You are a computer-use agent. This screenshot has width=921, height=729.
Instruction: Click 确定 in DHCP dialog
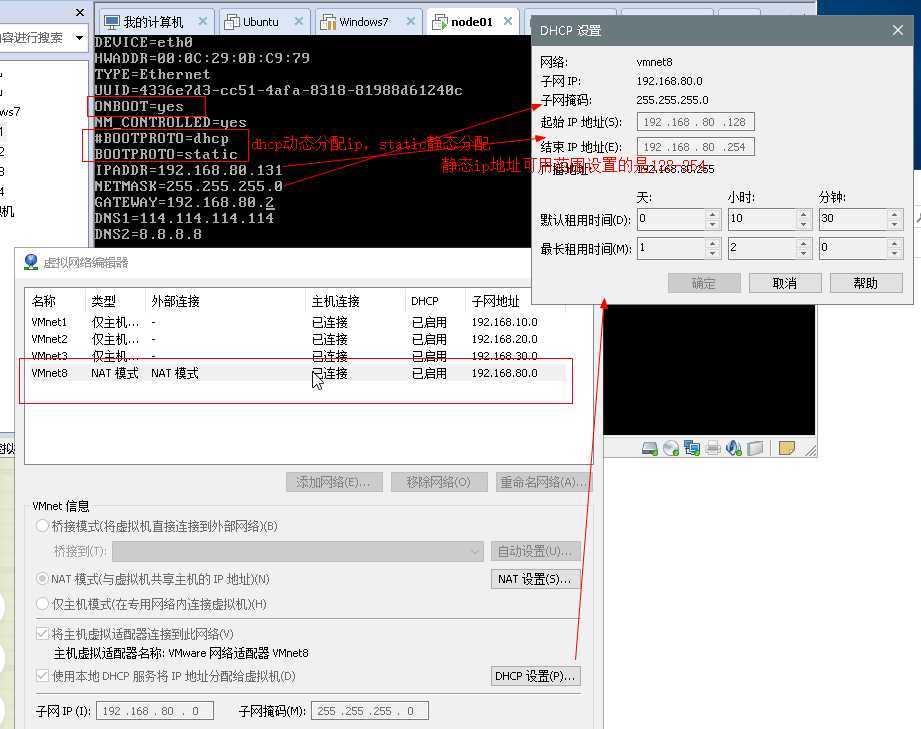(x=704, y=283)
